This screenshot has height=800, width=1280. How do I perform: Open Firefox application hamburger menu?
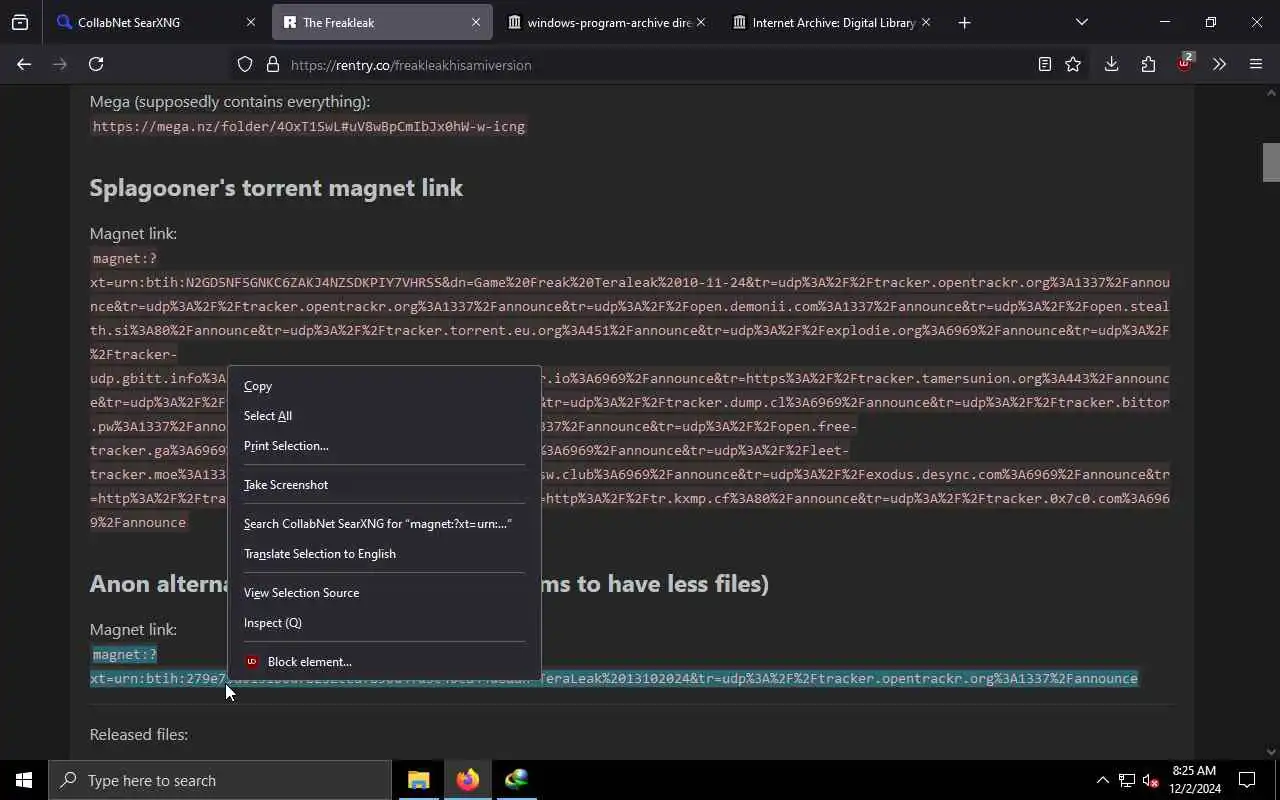1256,64
